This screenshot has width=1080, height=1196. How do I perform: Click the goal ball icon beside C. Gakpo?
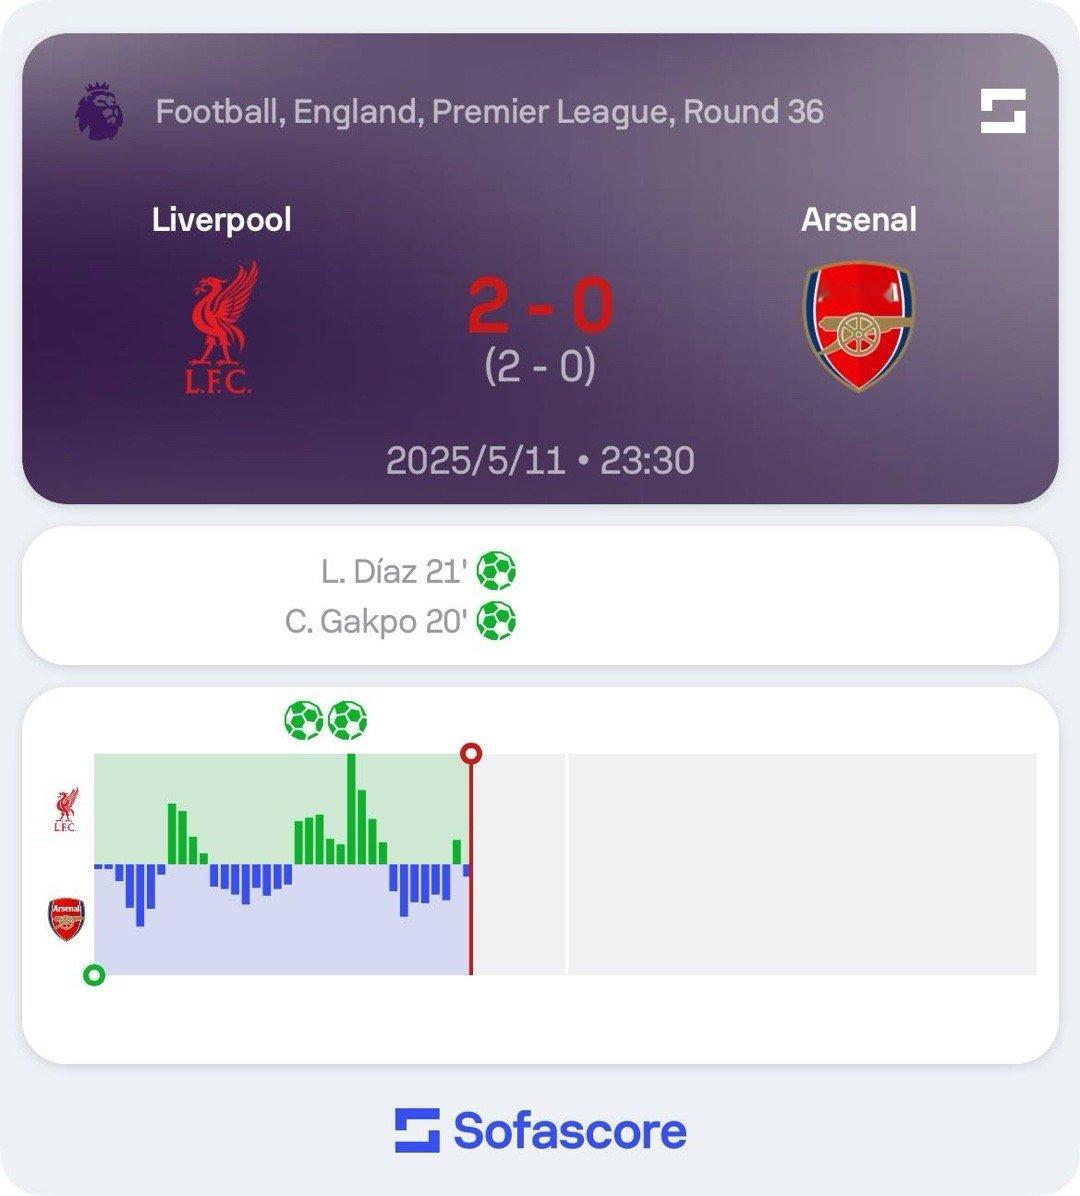tap(496, 621)
